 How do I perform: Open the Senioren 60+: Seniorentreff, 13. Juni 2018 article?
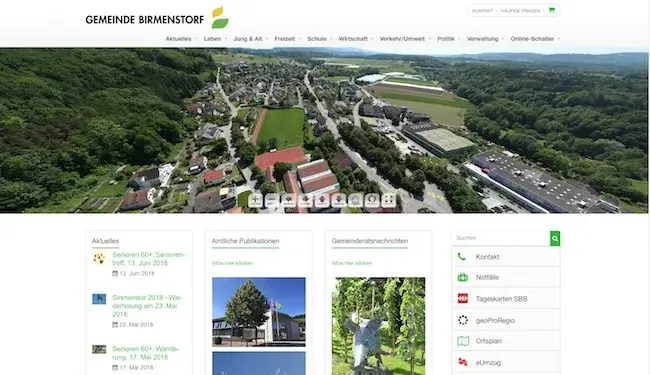(x=148, y=259)
